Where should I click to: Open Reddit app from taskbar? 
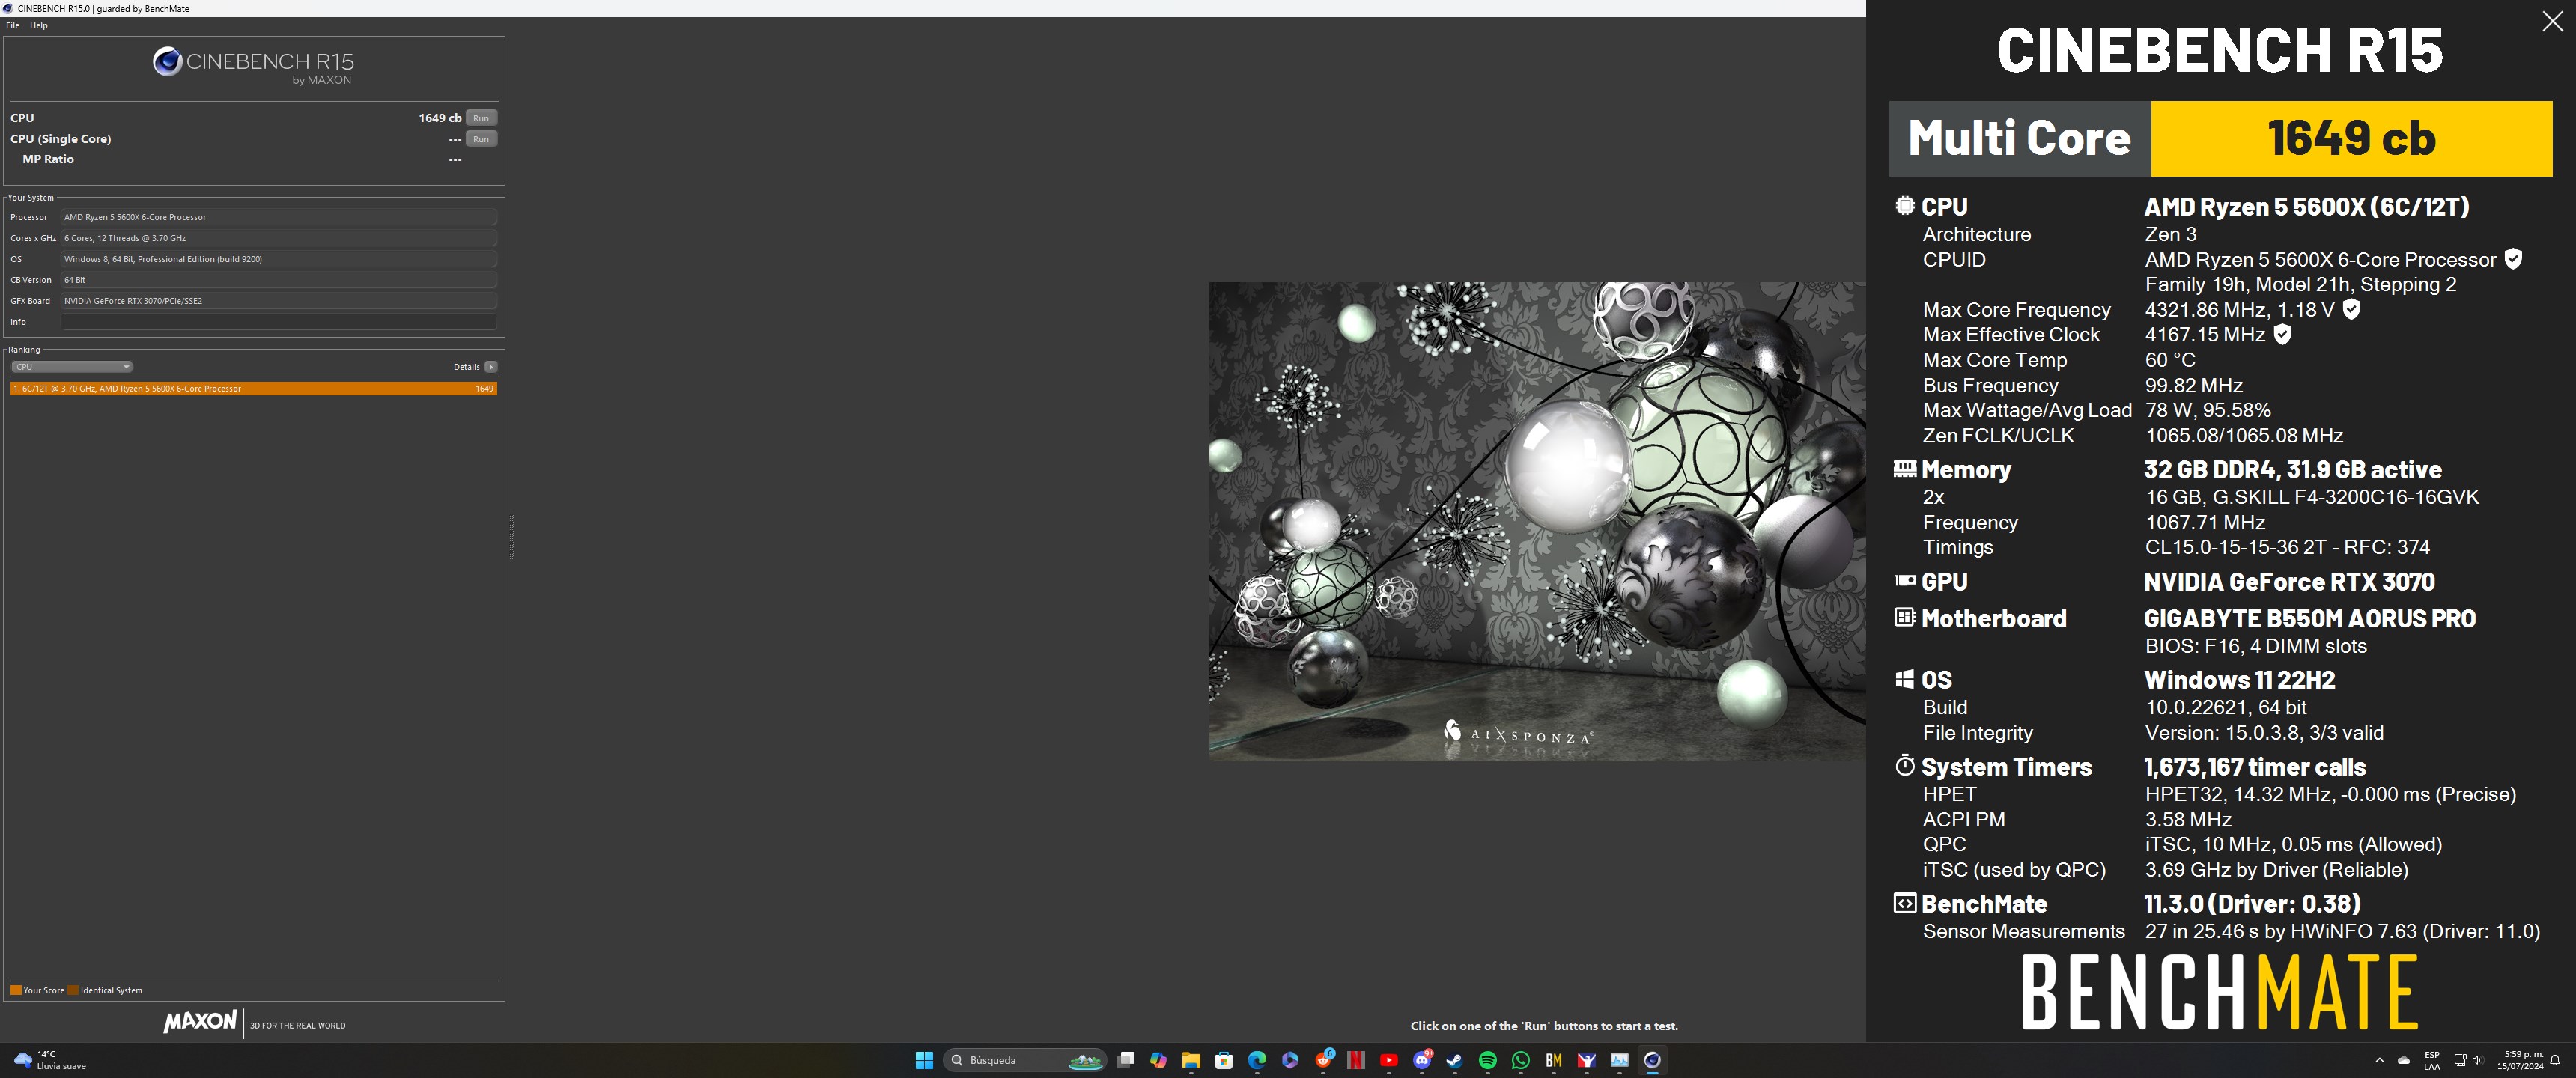pos(1323,1060)
